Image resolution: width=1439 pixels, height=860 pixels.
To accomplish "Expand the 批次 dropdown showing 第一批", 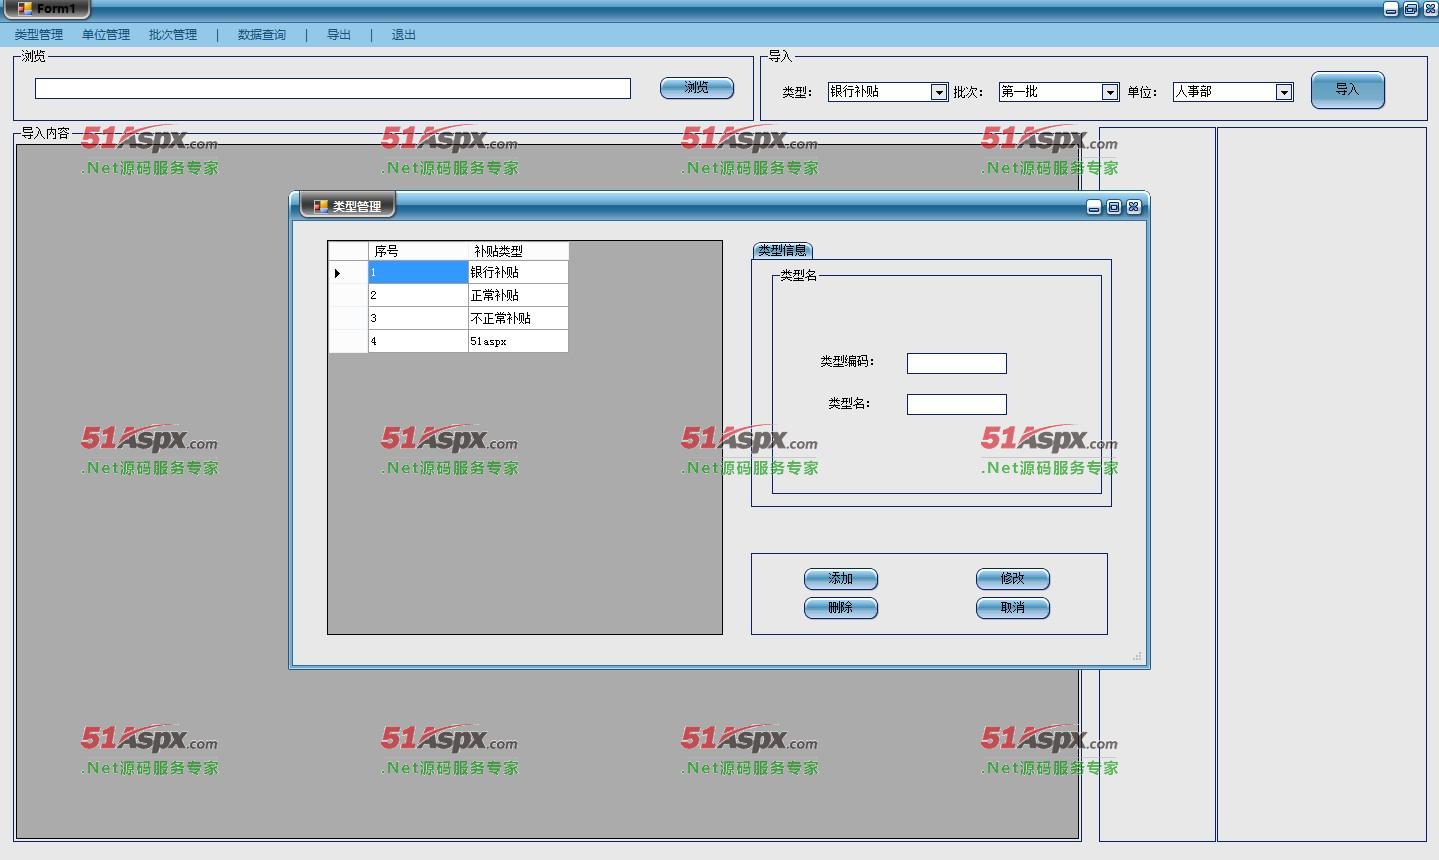I will pyautogui.click(x=1109, y=92).
